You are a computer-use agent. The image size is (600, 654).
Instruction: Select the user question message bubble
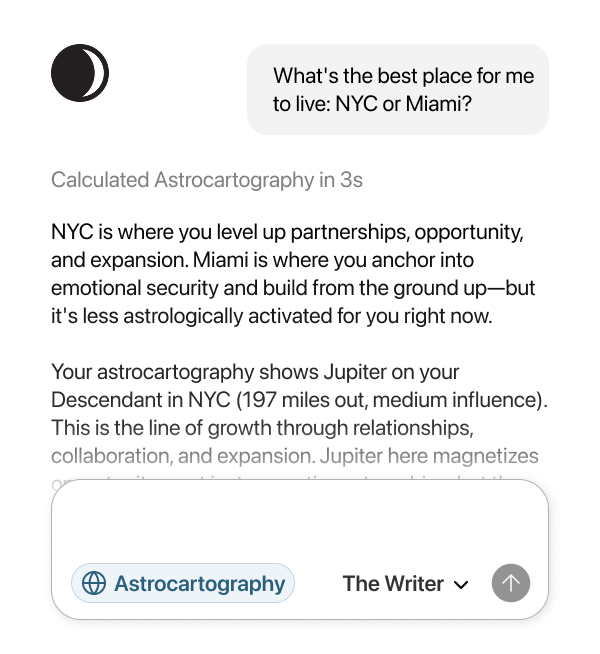click(398, 89)
